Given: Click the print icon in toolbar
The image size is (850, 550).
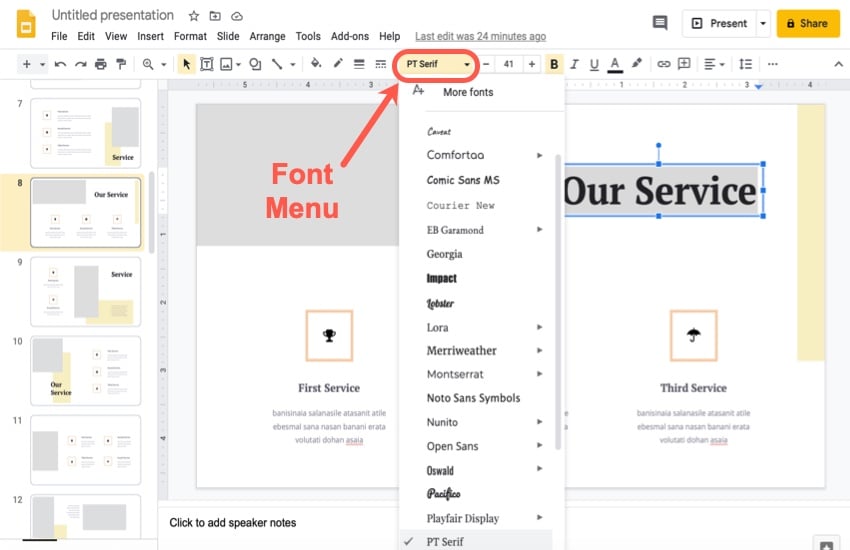Looking at the screenshot, I should 100,64.
